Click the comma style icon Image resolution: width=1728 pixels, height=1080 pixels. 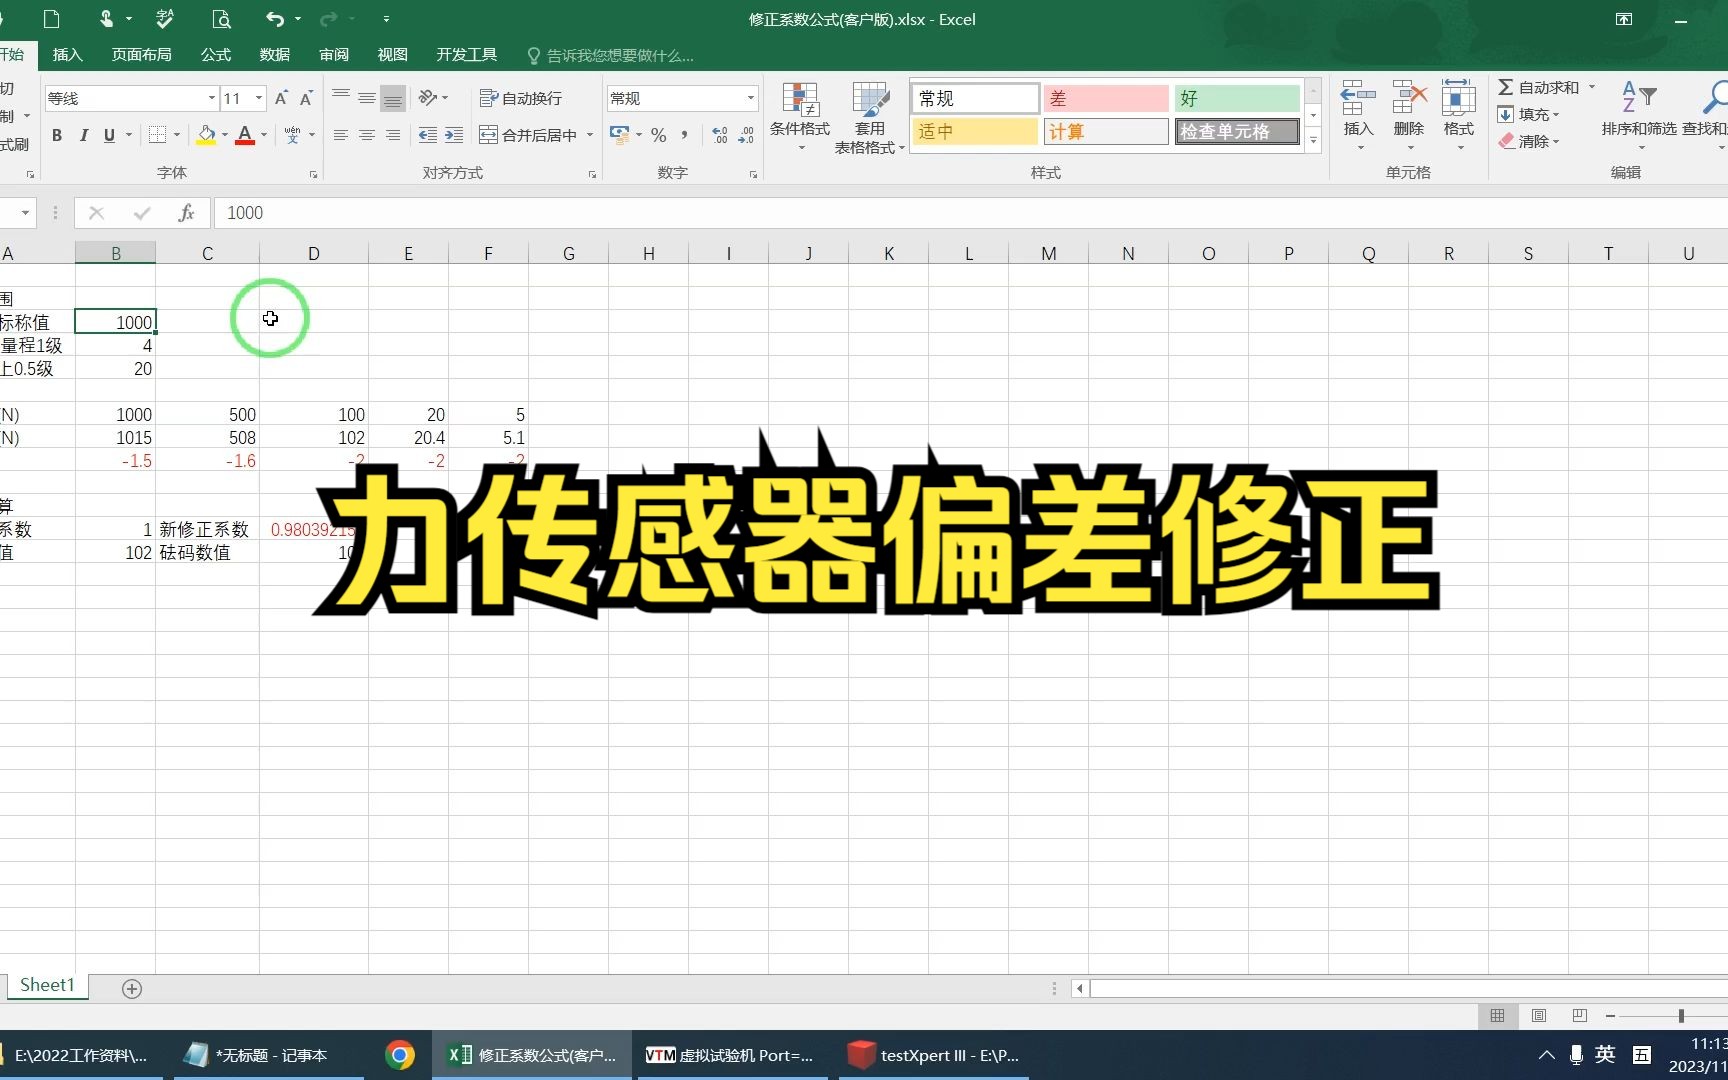click(684, 135)
